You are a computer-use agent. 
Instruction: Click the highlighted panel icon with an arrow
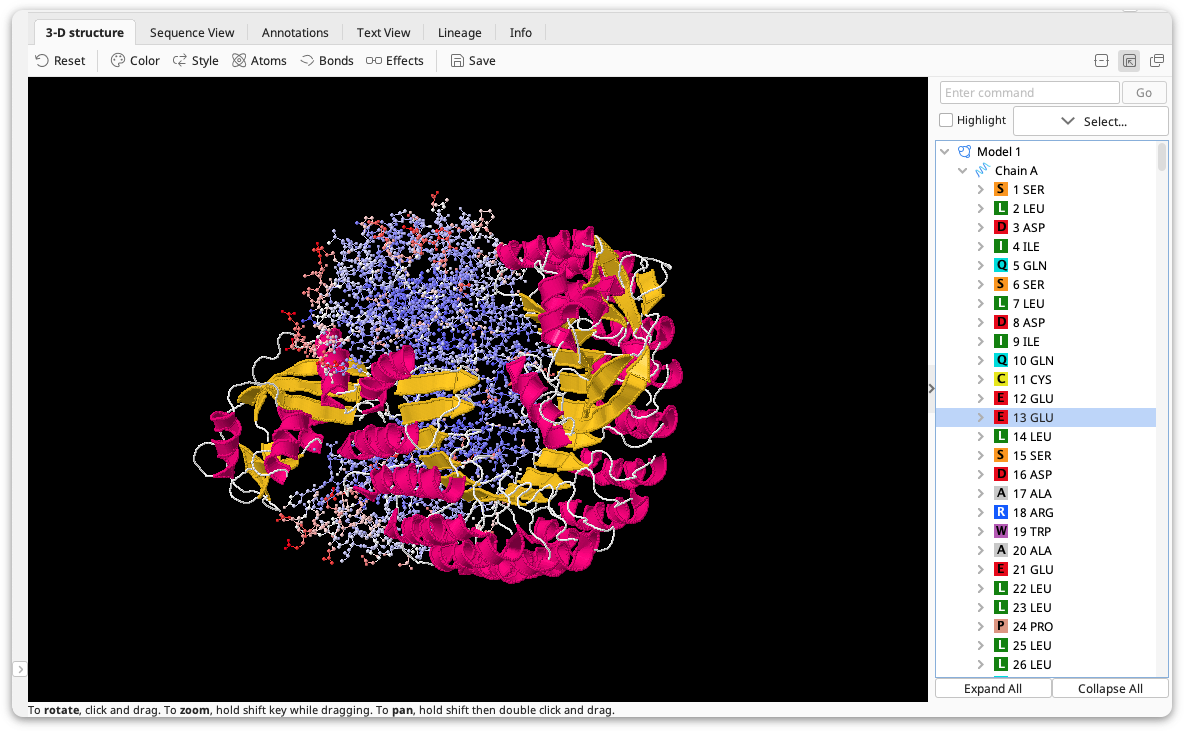click(x=1130, y=60)
